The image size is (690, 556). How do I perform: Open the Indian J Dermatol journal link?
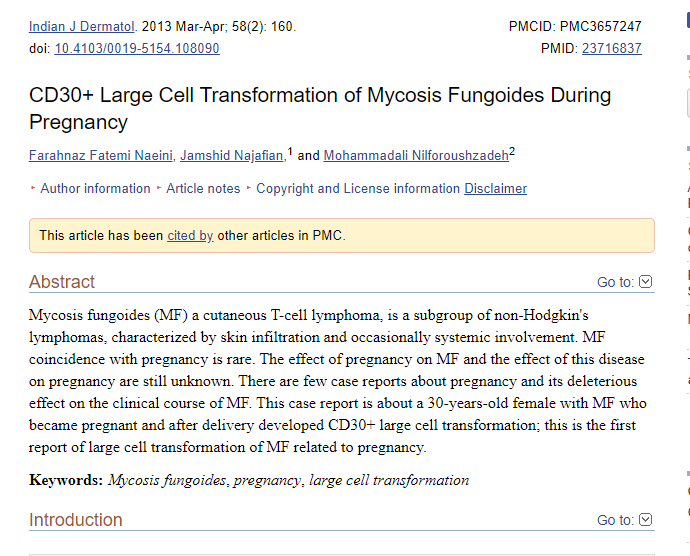81,26
